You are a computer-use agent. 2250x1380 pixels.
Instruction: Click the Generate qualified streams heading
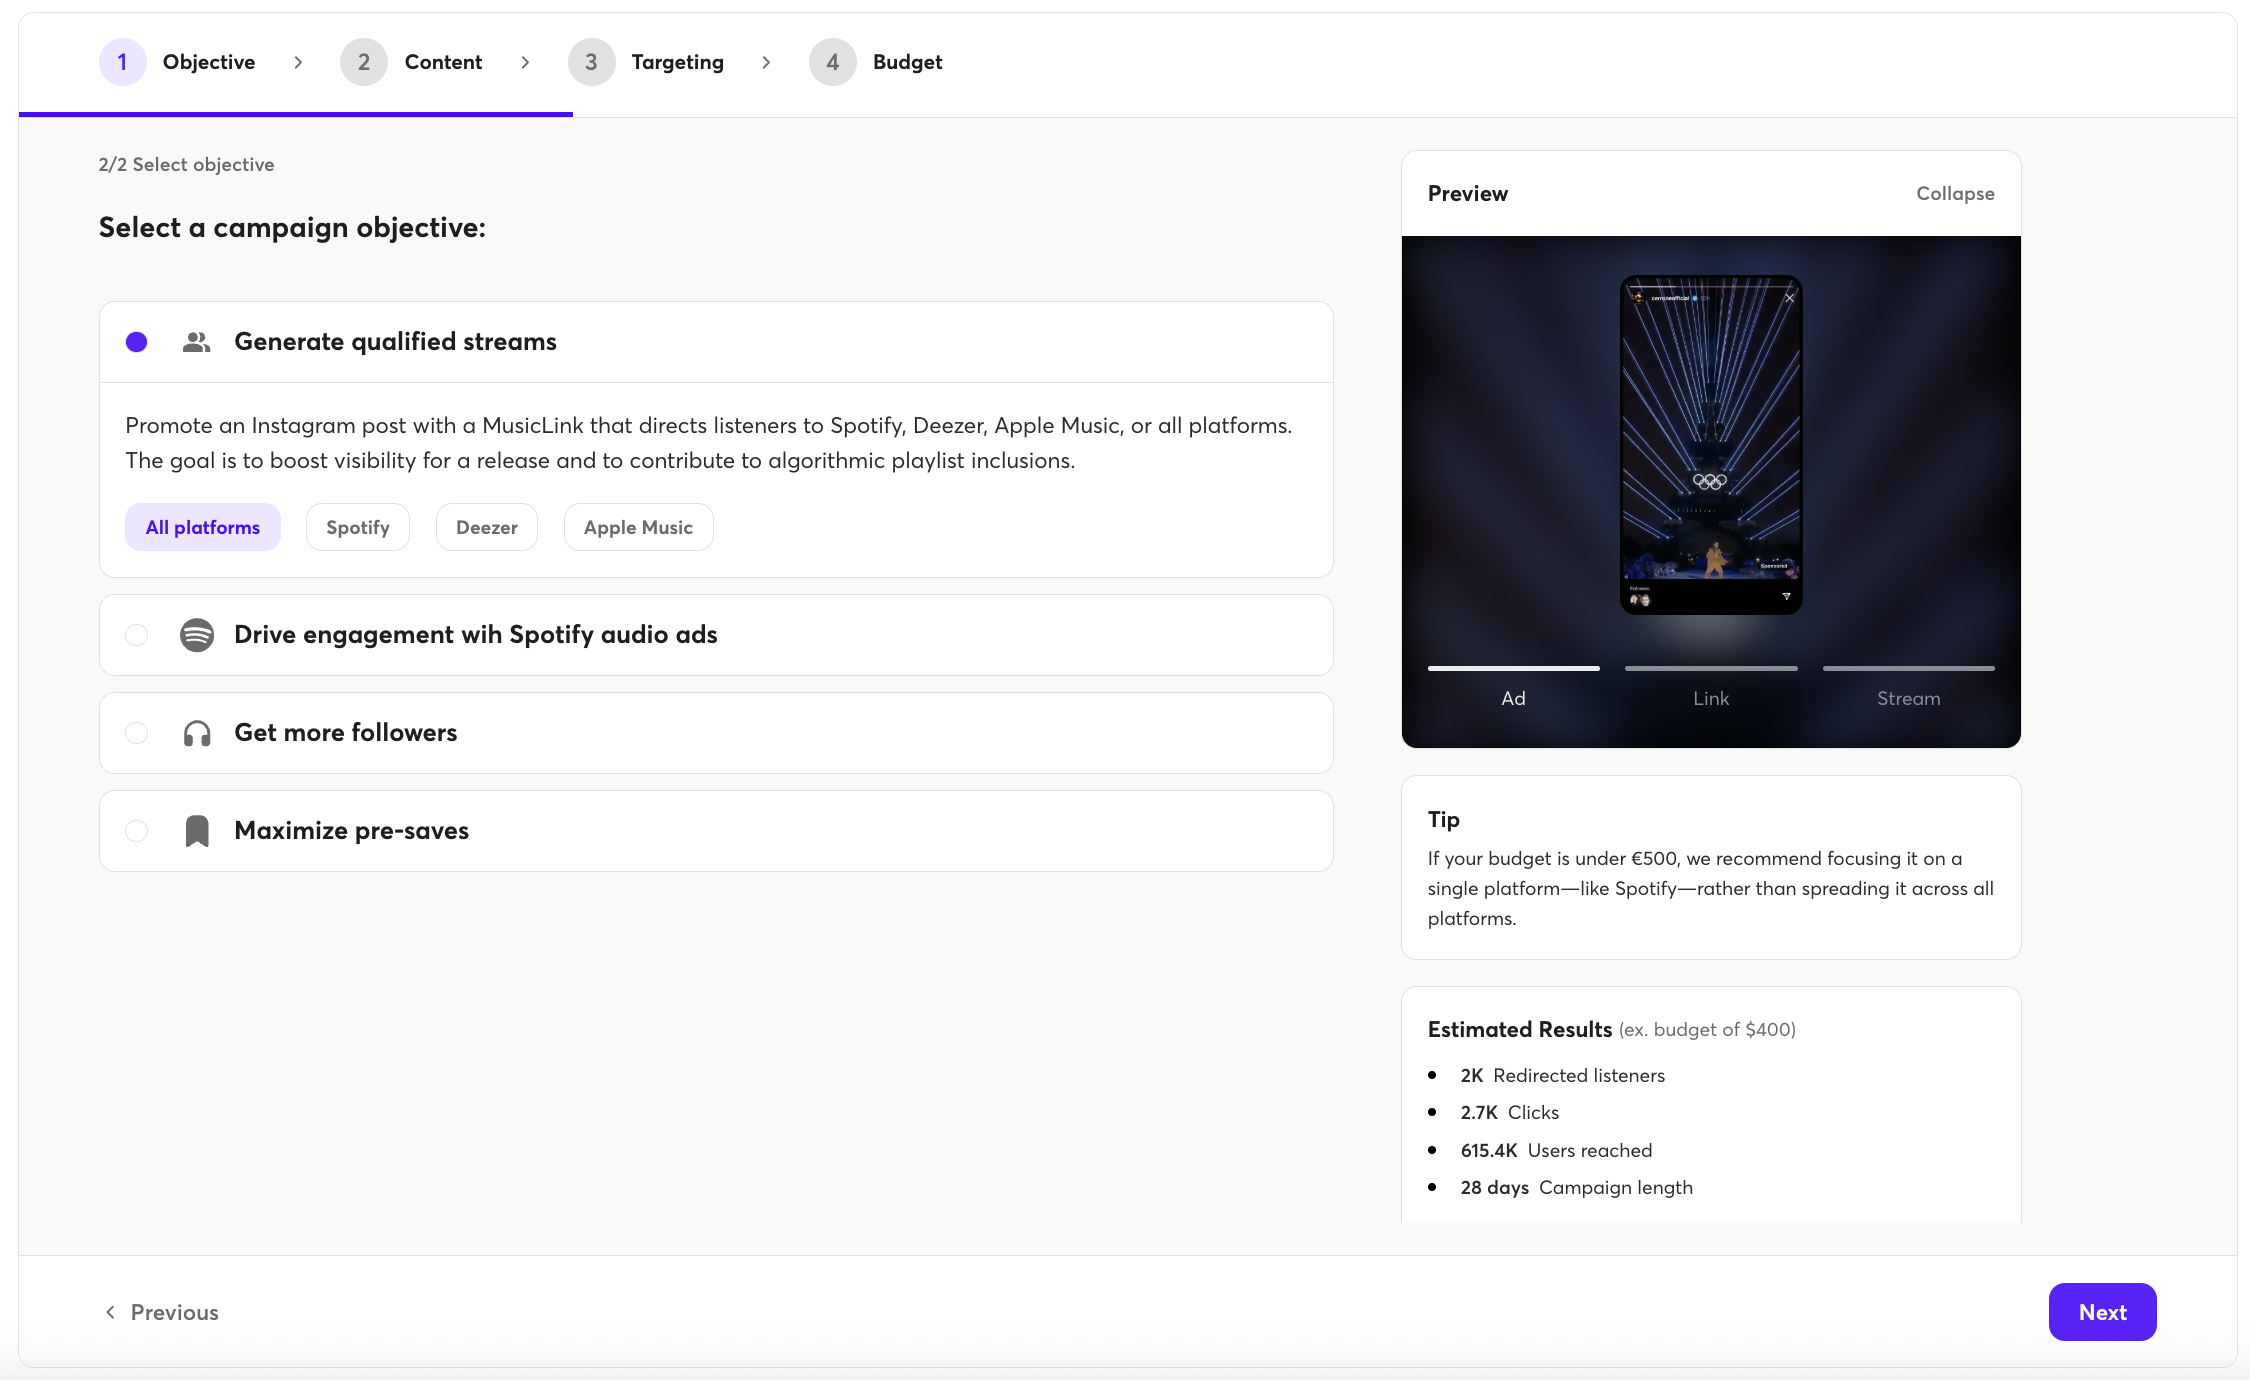pyautogui.click(x=395, y=342)
